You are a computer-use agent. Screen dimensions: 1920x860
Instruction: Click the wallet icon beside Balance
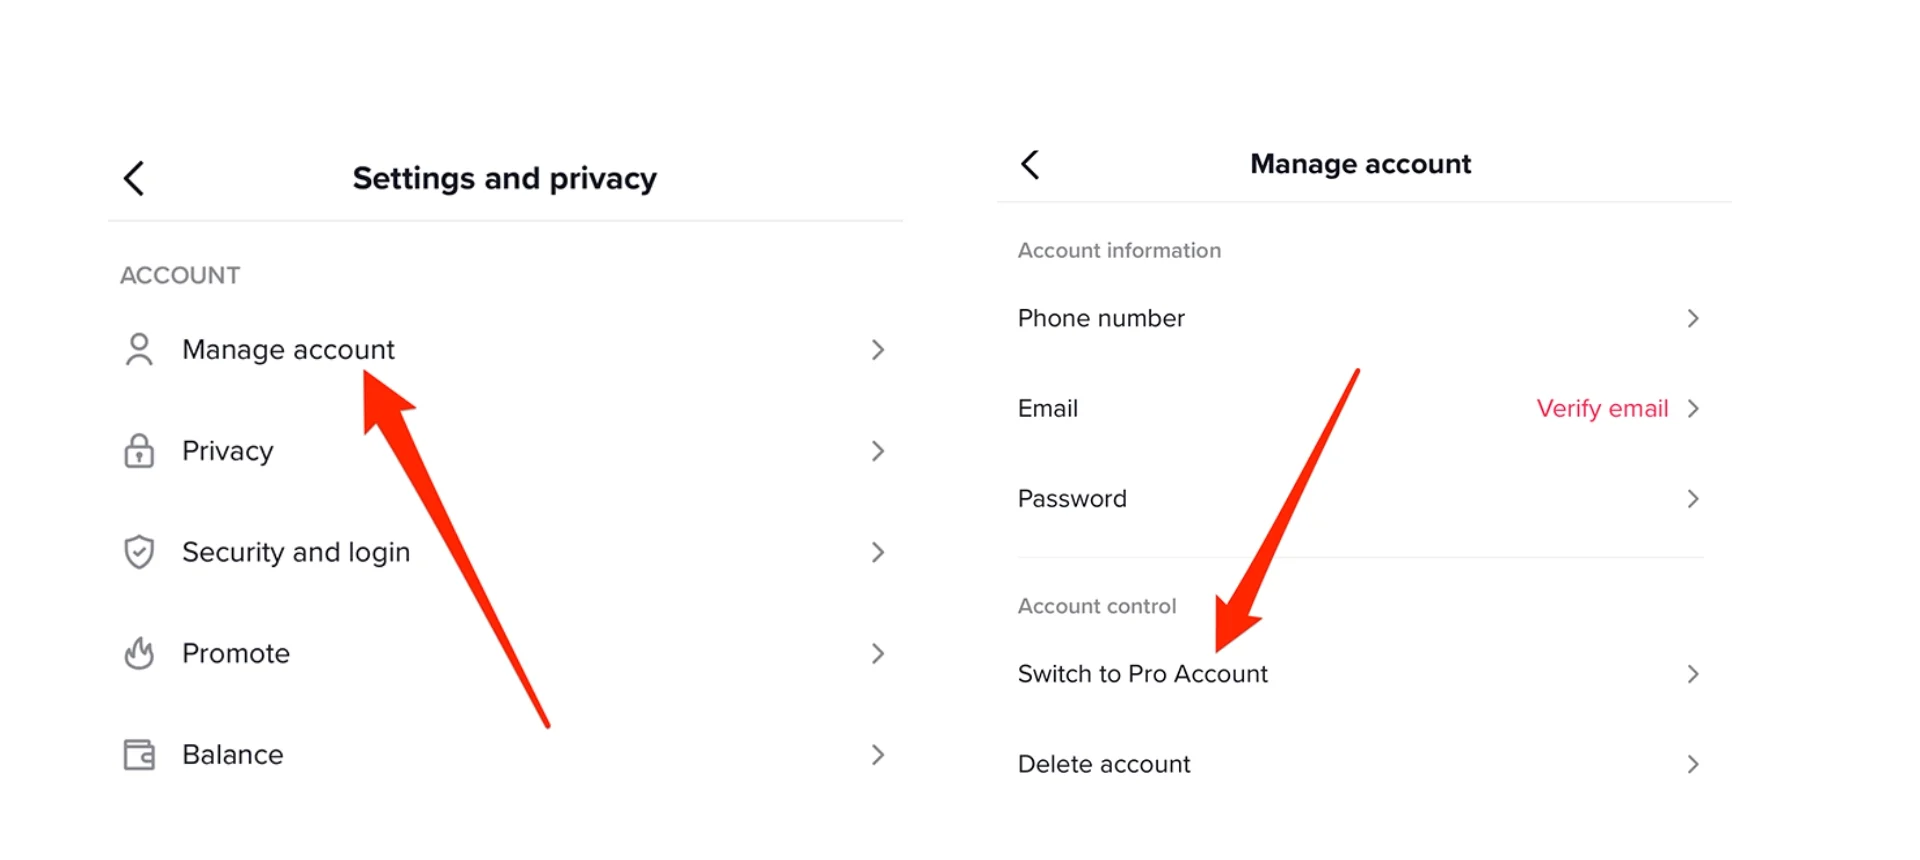pos(139,754)
